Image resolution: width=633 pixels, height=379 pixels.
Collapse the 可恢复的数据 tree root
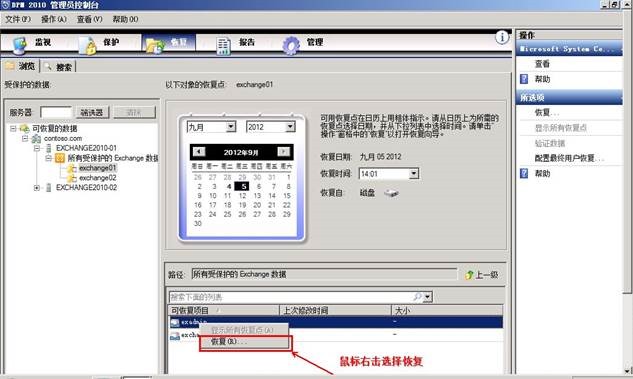point(13,128)
